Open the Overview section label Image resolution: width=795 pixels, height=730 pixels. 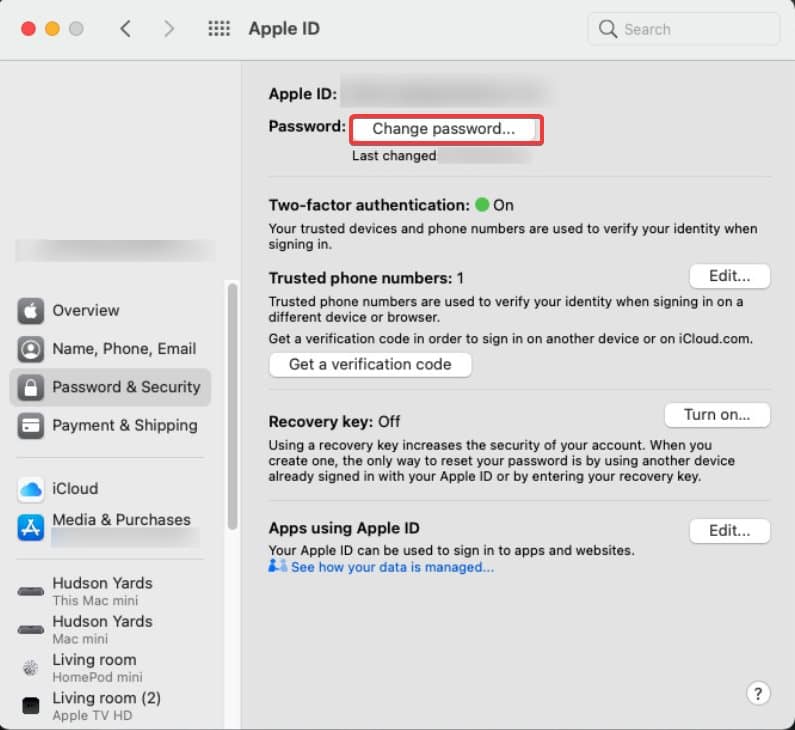coord(86,310)
